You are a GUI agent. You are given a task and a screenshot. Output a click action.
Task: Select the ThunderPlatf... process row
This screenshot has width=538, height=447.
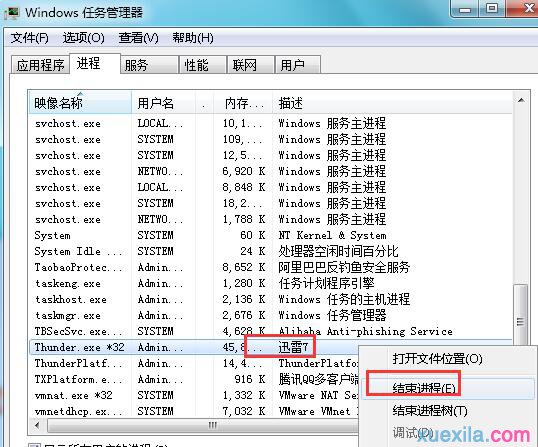coord(194,363)
